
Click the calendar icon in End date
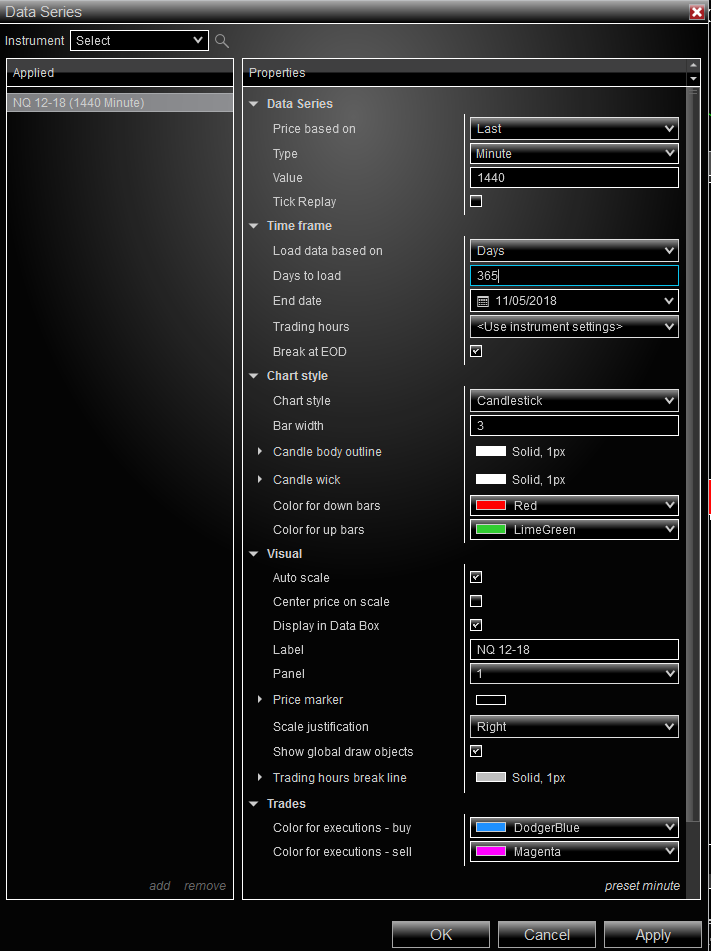click(x=483, y=301)
